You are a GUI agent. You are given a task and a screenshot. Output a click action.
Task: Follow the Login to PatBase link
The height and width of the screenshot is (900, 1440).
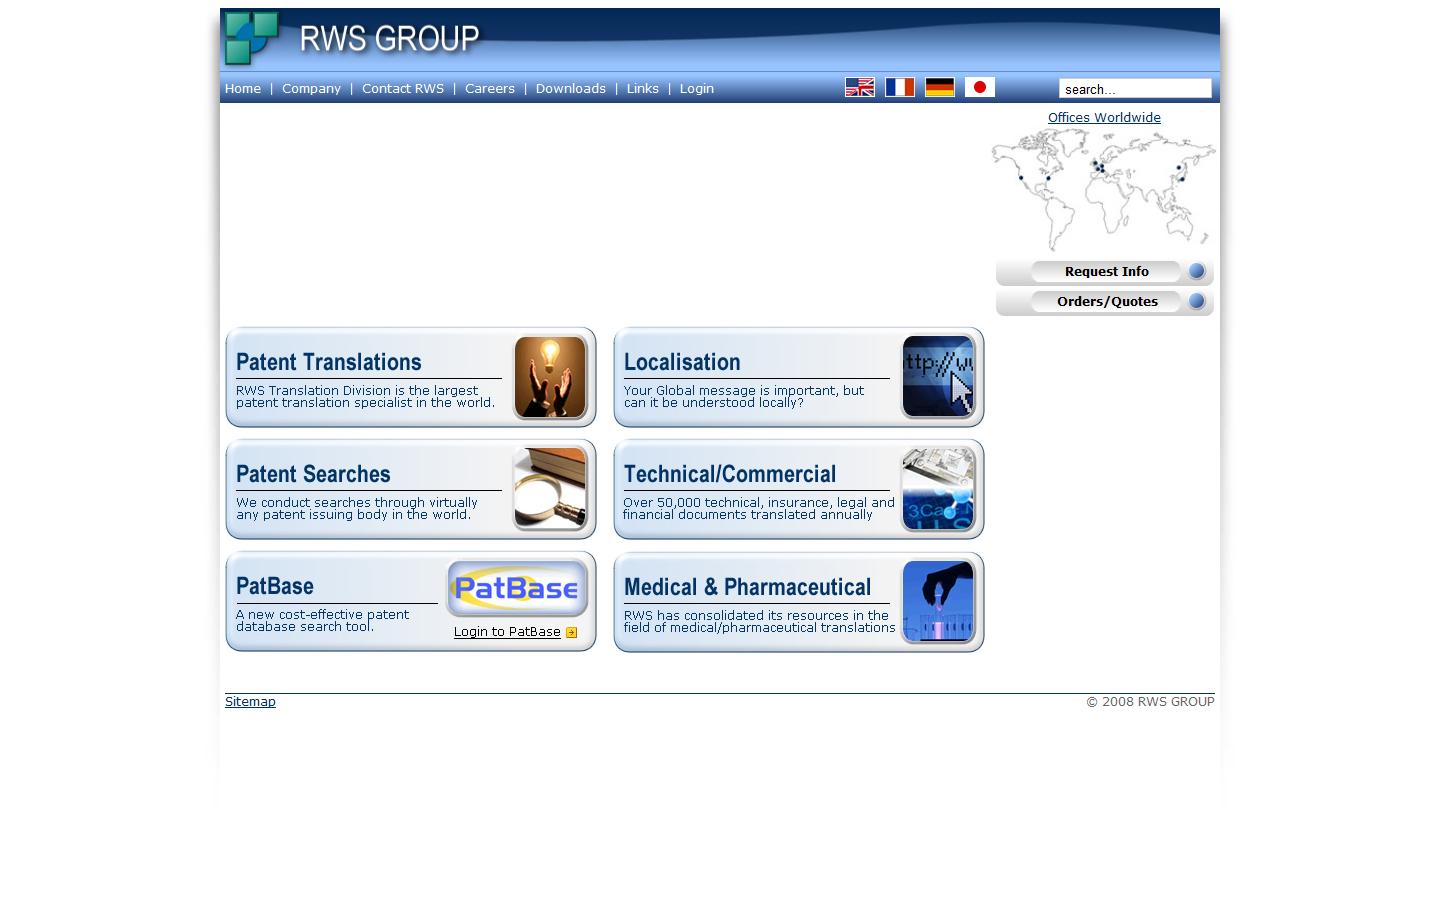point(507,632)
